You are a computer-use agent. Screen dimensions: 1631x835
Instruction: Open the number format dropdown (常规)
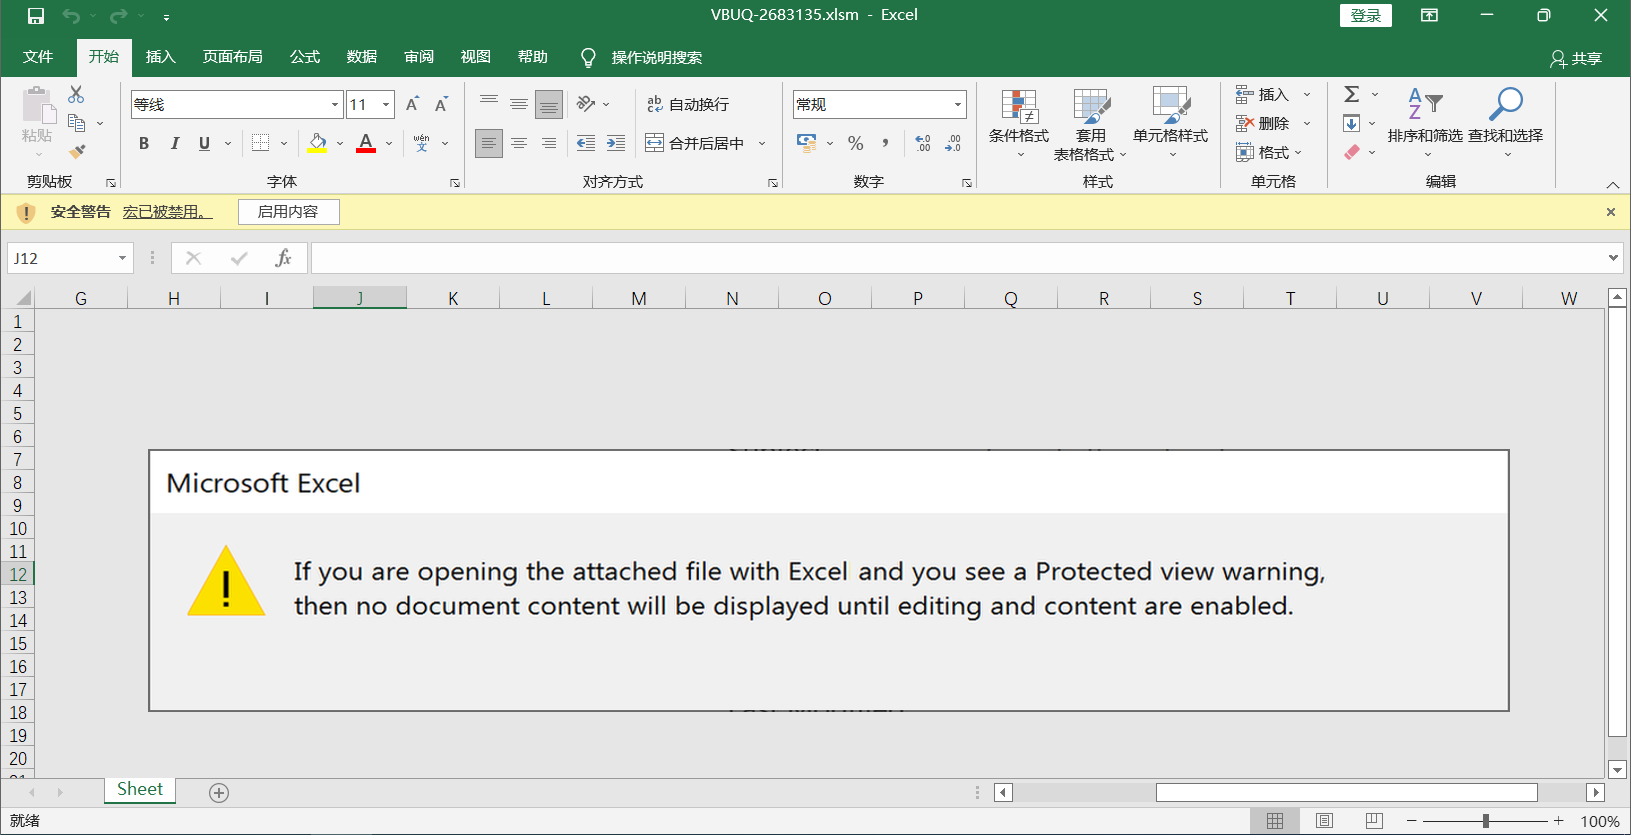tap(957, 104)
